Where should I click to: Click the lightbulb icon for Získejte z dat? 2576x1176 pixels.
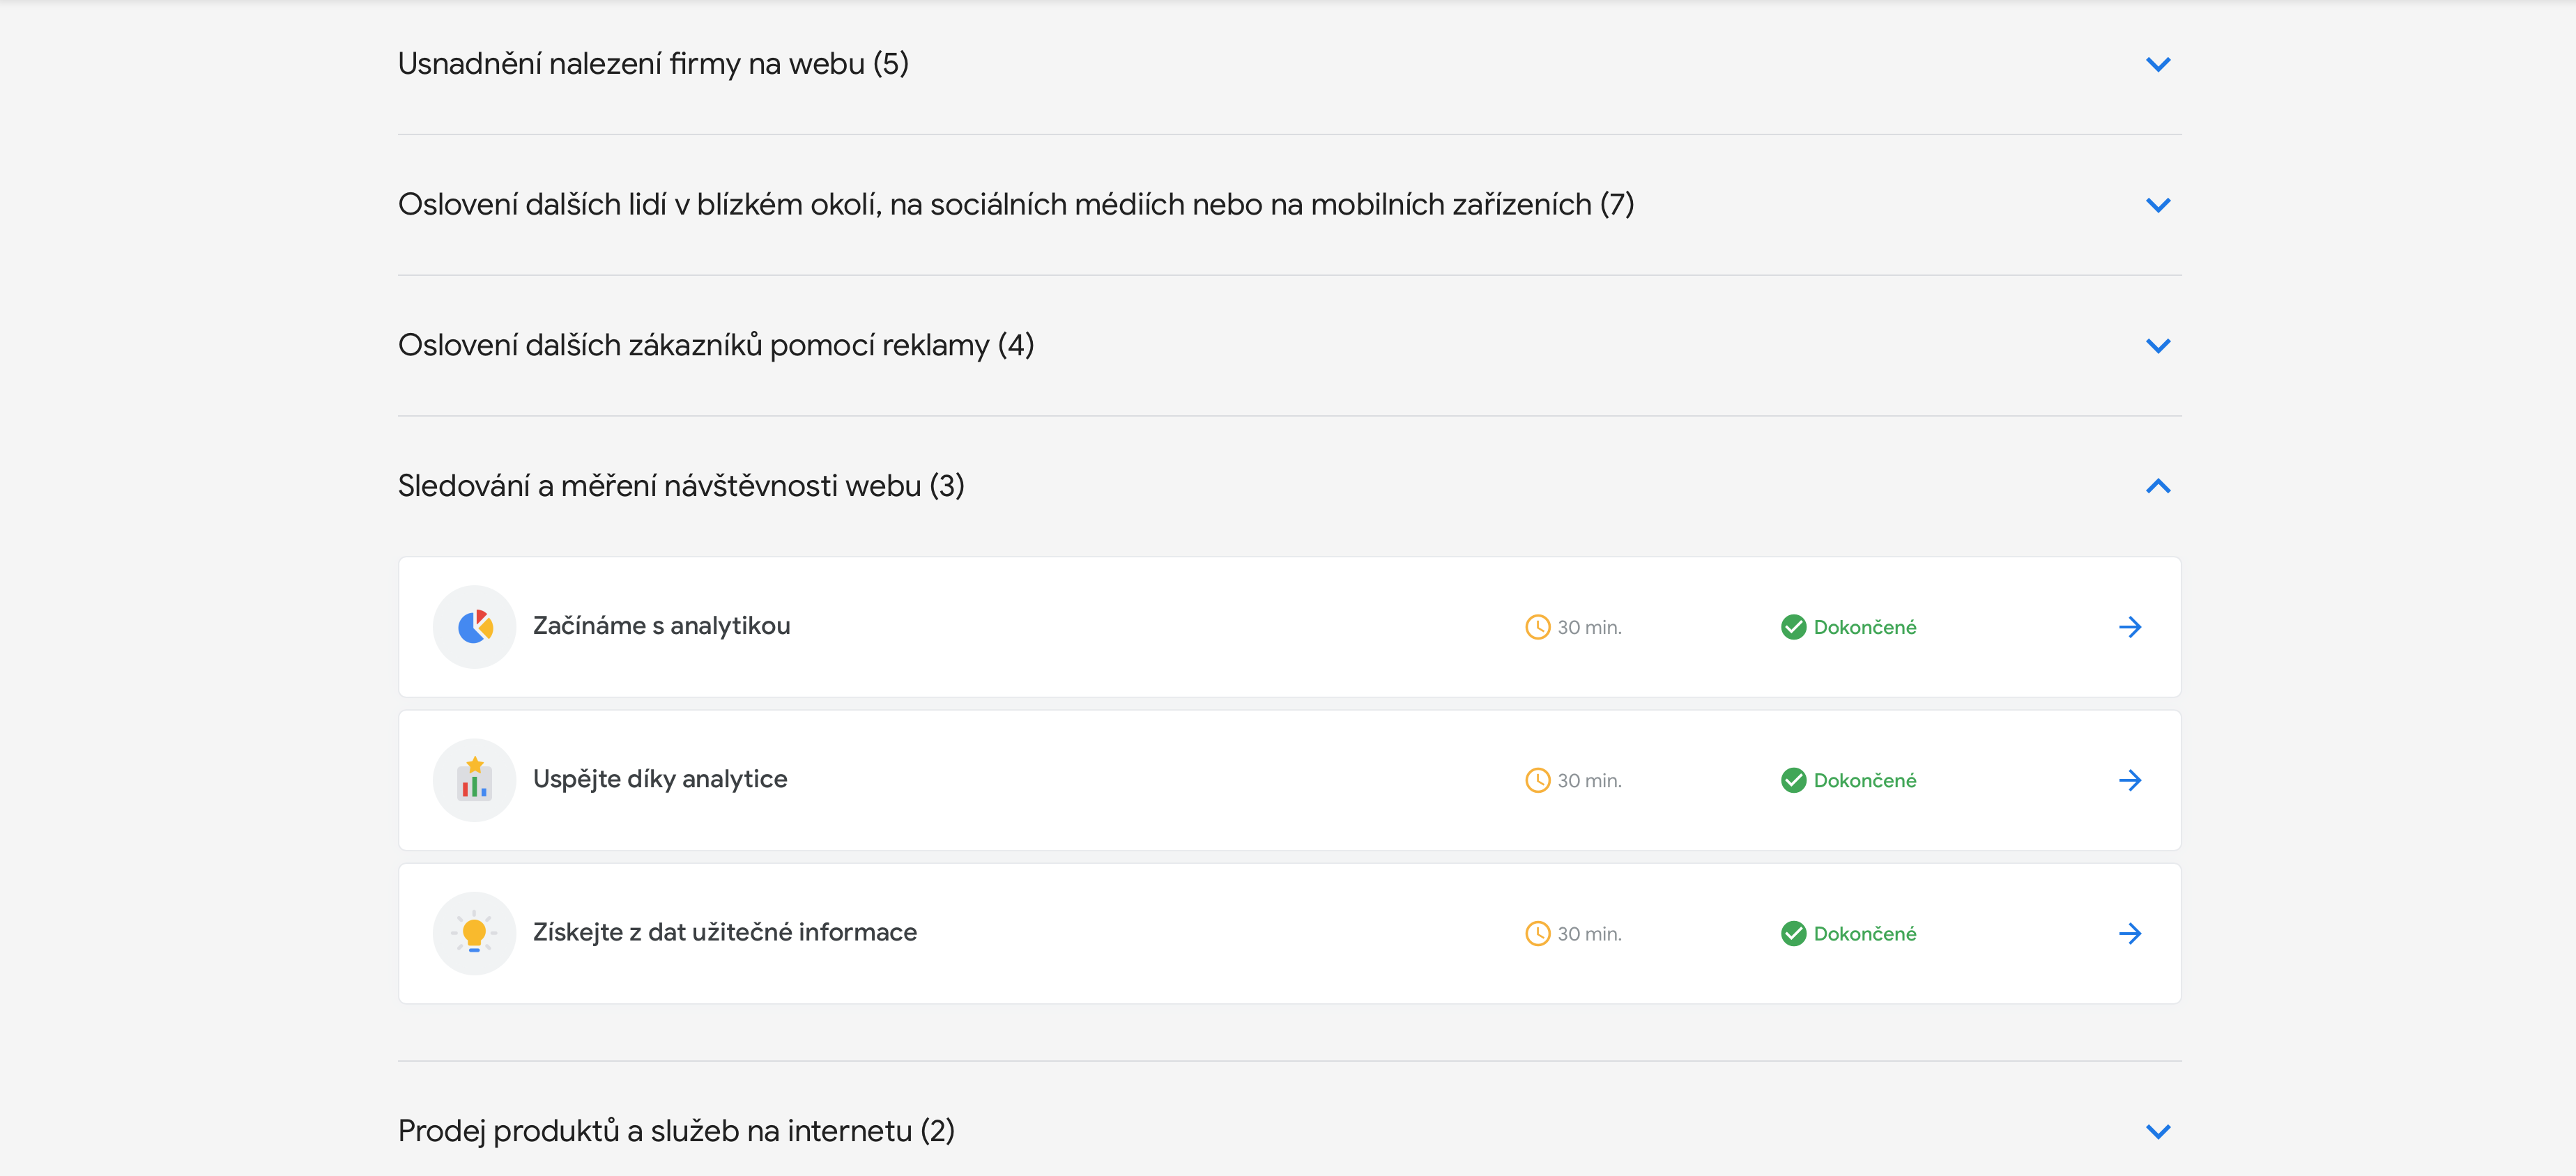(x=474, y=933)
